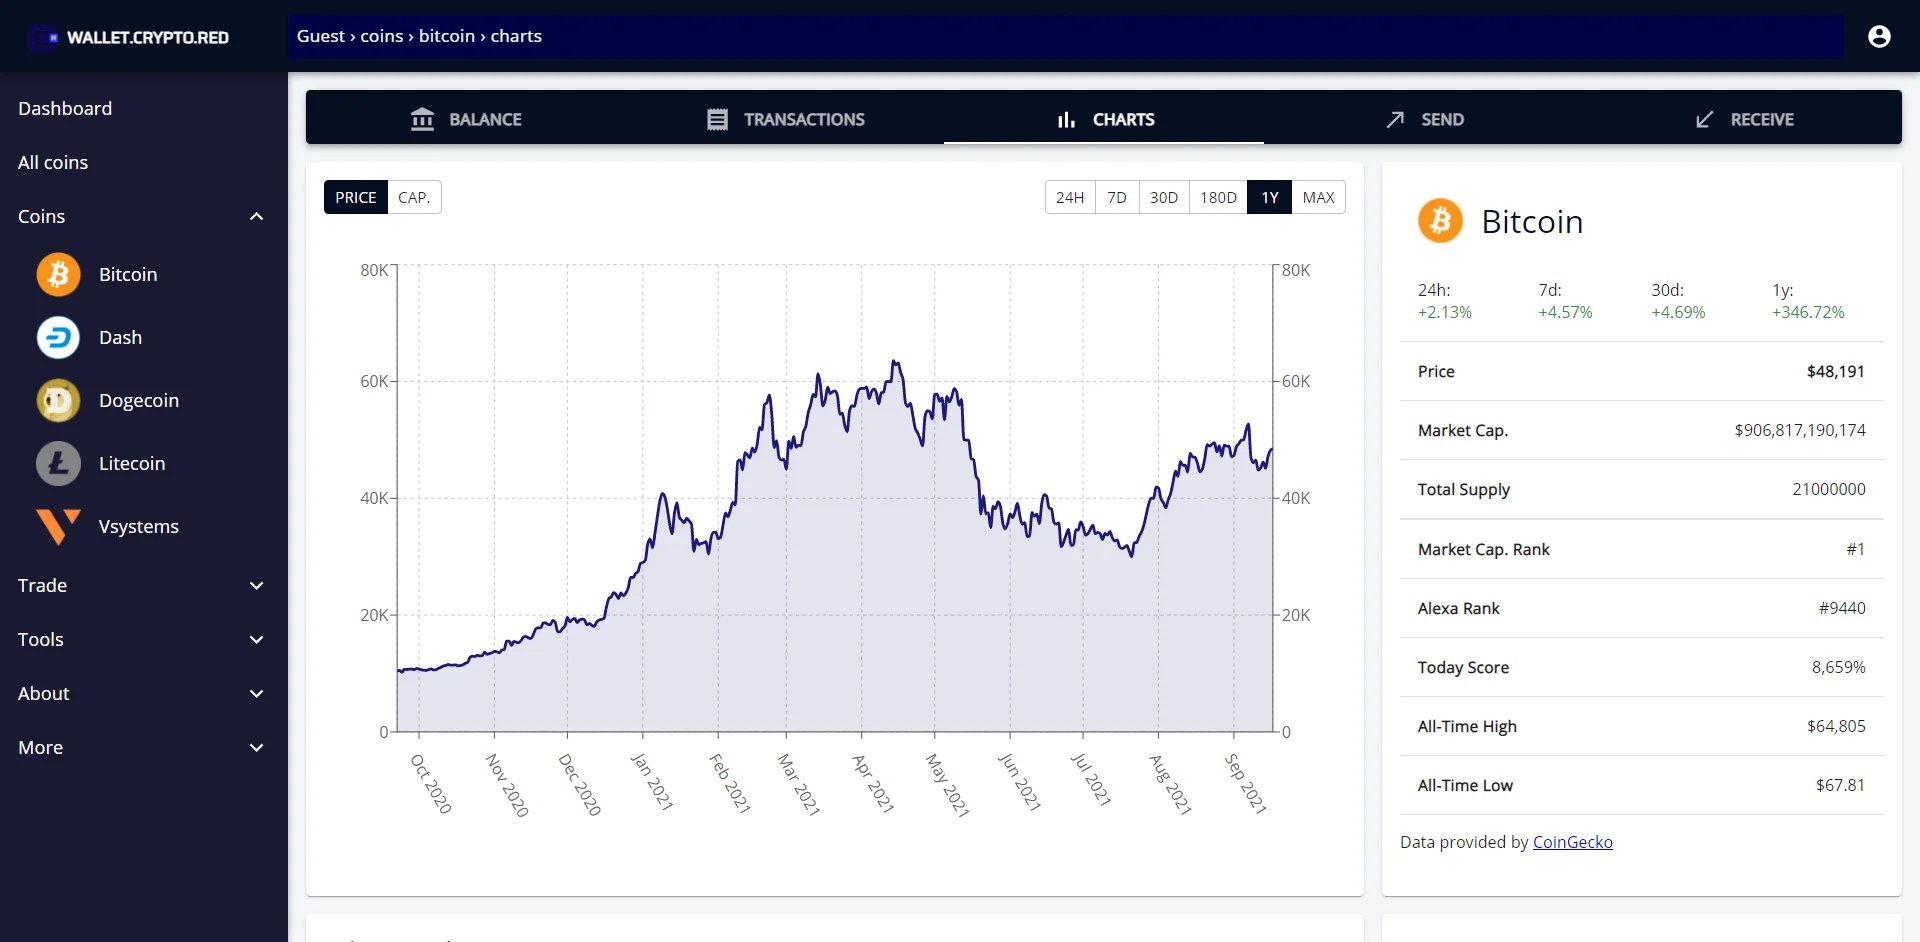Switch chart to CAP. view
Viewport: 1920px width, 942px height.
tap(414, 197)
